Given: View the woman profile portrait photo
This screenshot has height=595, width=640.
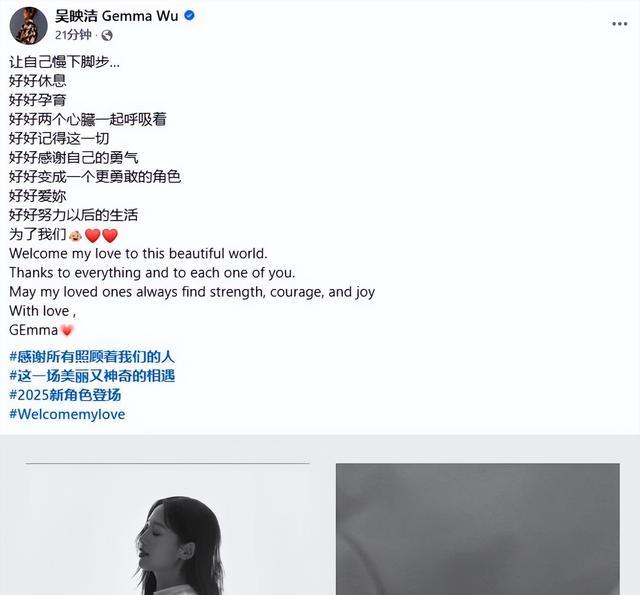Looking at the screenshot, I should pos(168,531).
